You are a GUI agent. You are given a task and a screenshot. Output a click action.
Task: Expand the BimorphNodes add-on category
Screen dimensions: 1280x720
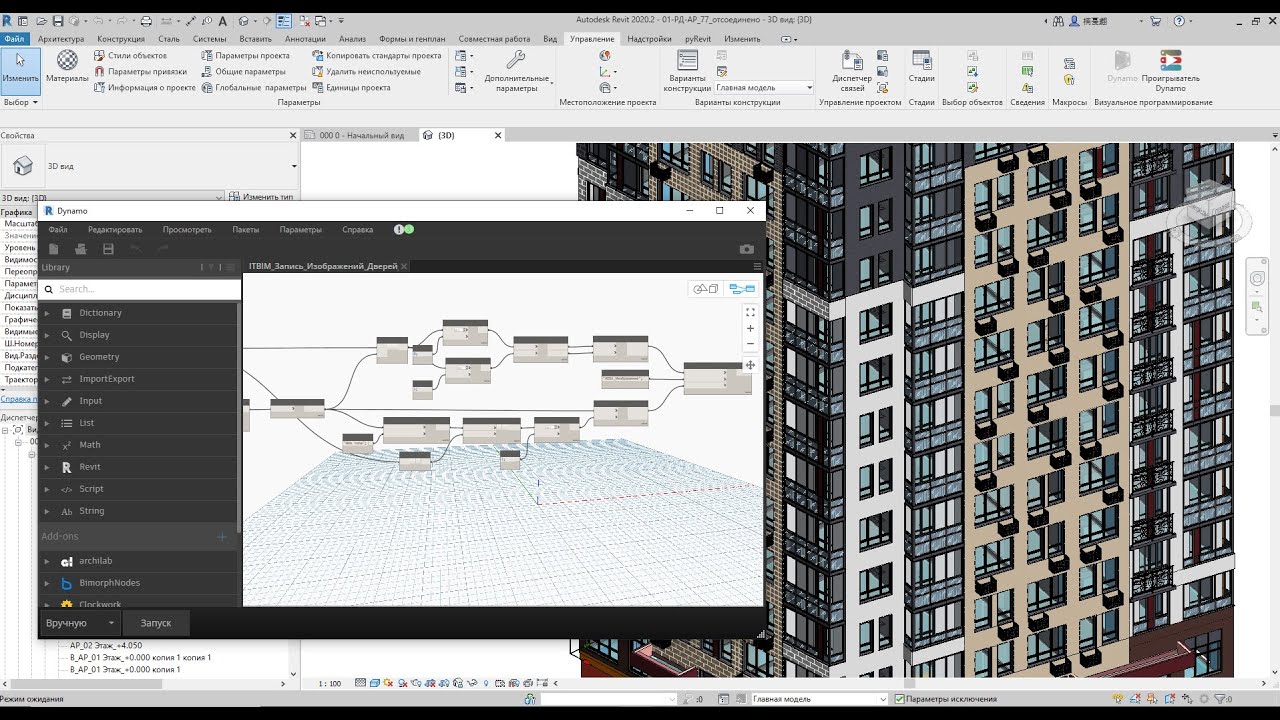coord(47,583)
